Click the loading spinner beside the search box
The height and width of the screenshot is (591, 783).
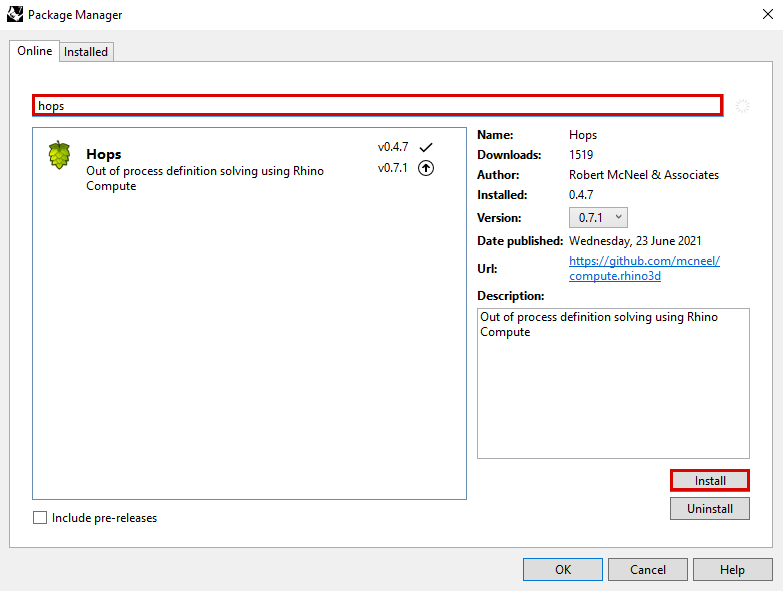(742, 106)
